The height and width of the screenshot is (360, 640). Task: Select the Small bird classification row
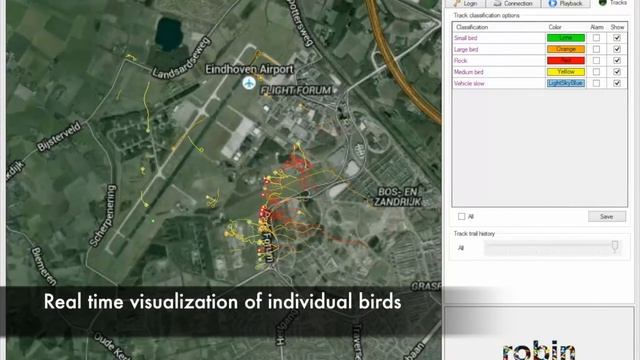coord(540,38)
